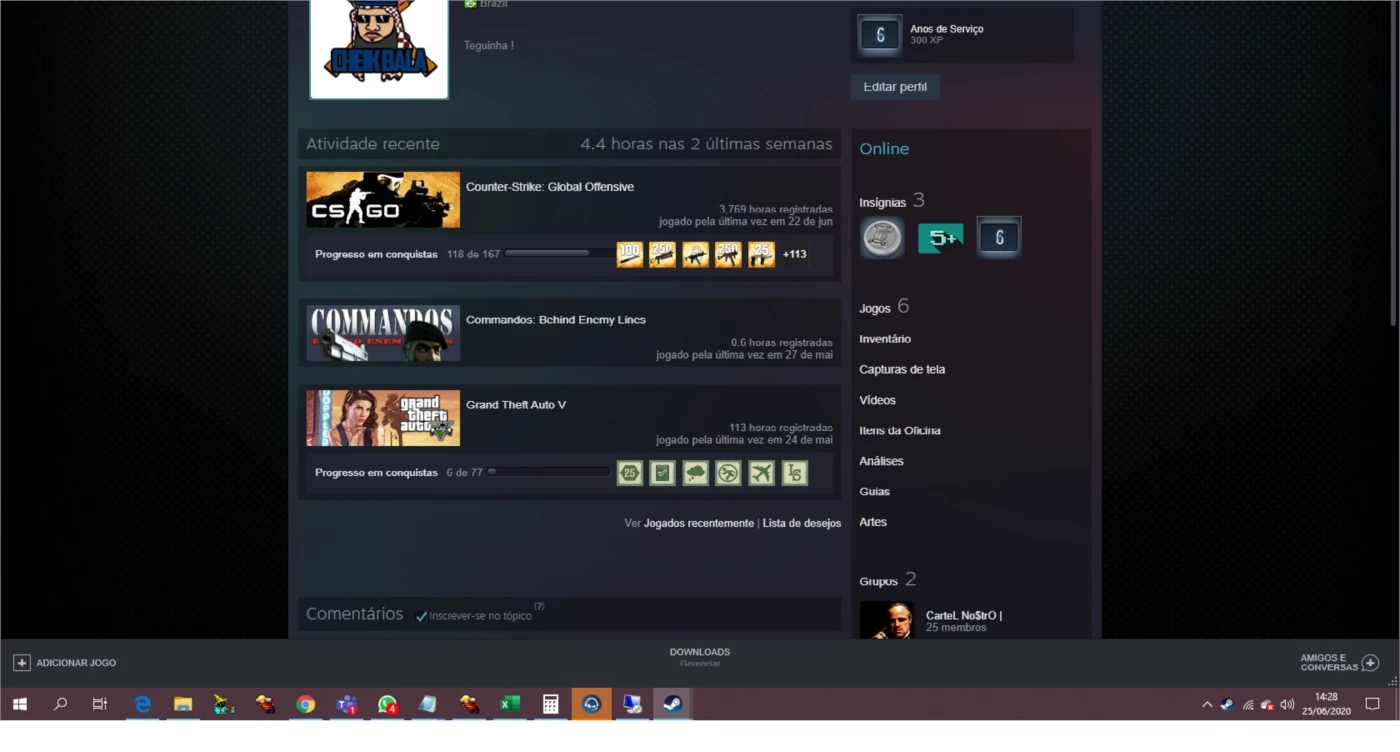The height and width of the screenshot is (752, 1400).
Task: Open friends chat bubble icon
Action: click(x=1370, y=662)
